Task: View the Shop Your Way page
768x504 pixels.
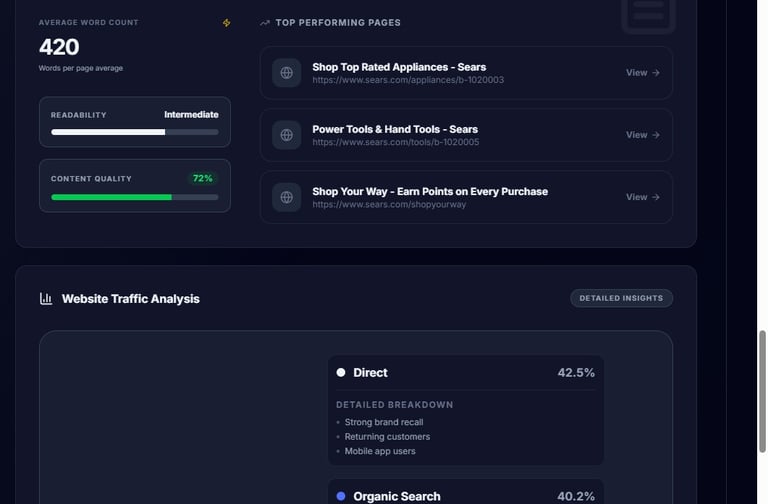Action: (642, 197)
